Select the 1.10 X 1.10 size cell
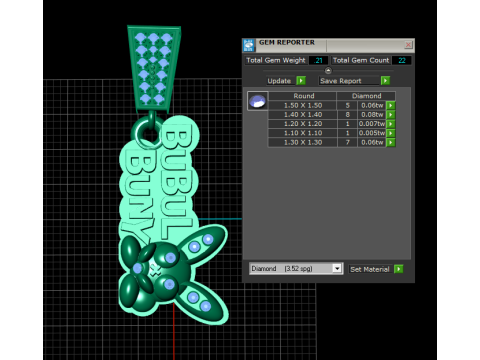480x360 pixels. (303, 133)
